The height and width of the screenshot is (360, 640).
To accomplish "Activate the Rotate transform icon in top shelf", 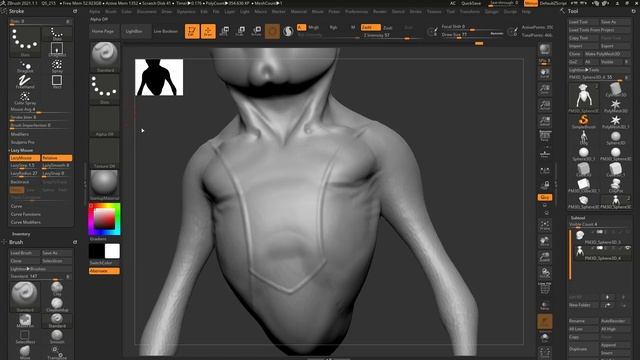I will (x=256, y=31).
